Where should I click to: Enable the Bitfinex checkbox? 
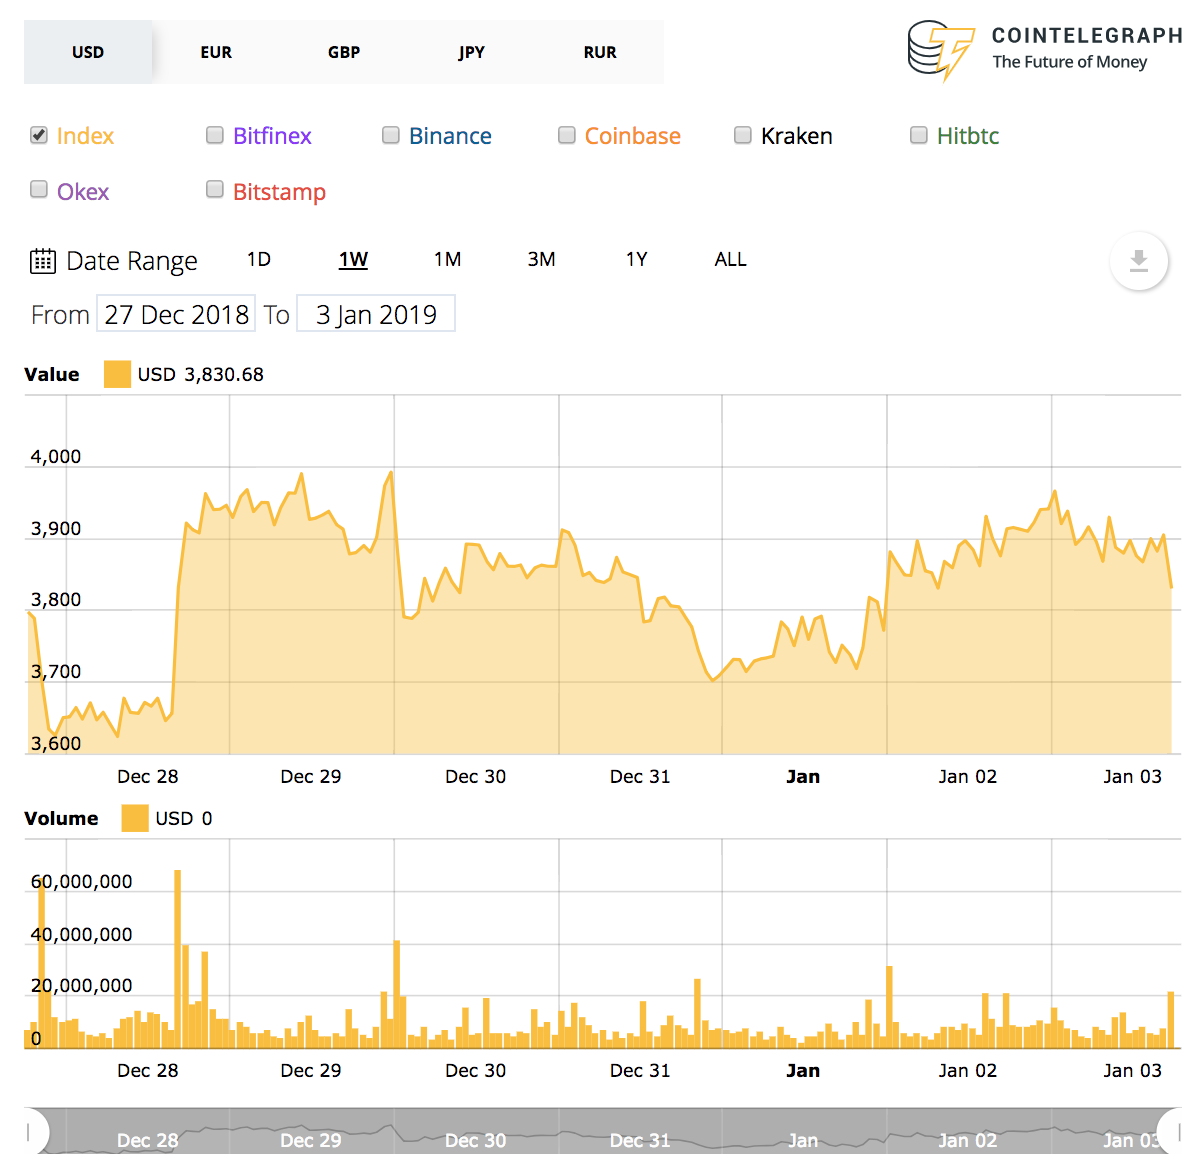[215, 135]
